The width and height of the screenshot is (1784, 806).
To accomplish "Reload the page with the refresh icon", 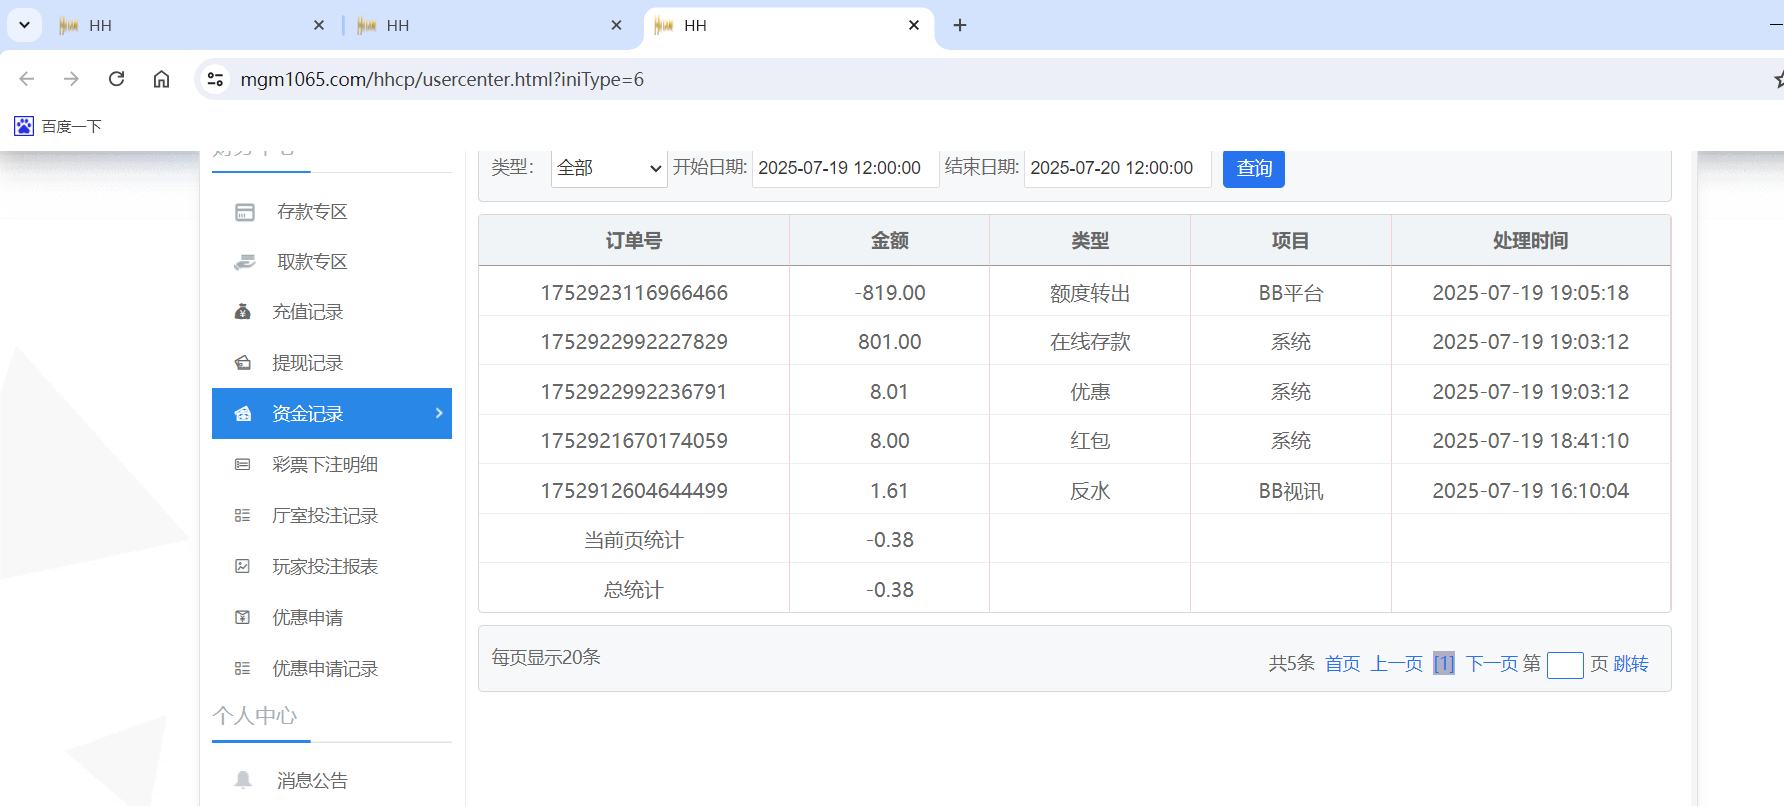I will tap(116, 79).
